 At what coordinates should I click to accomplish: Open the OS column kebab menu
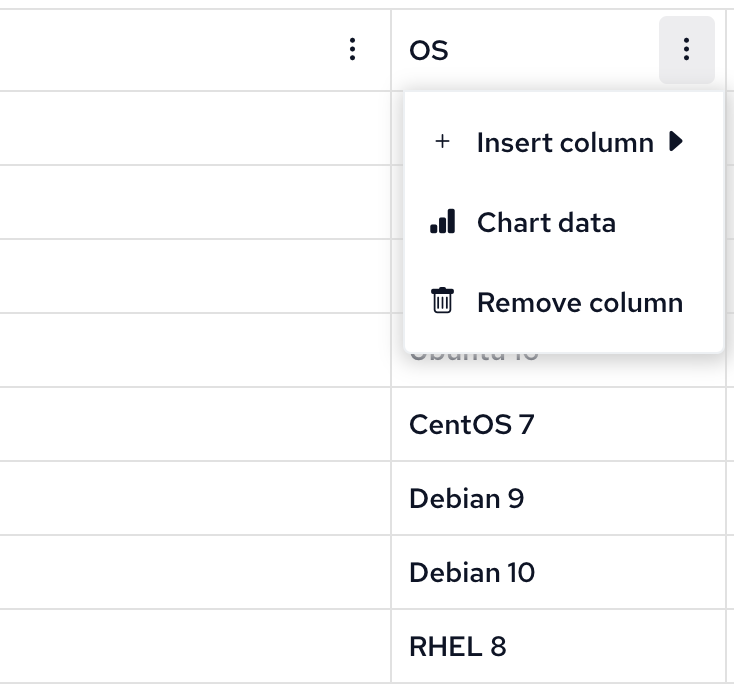pyautogui.click(x=686, y=50)
